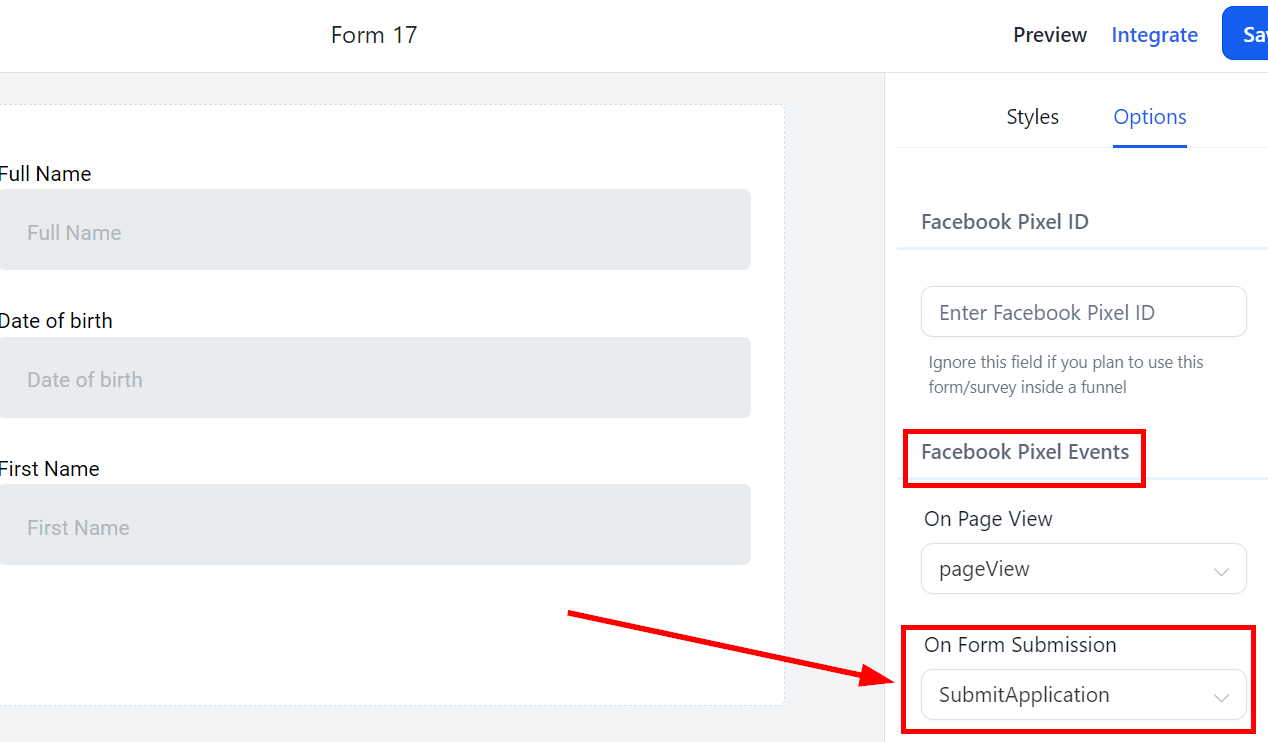Switch to the Styles tab
The image size is (1268, 742).
point(1032,117)
